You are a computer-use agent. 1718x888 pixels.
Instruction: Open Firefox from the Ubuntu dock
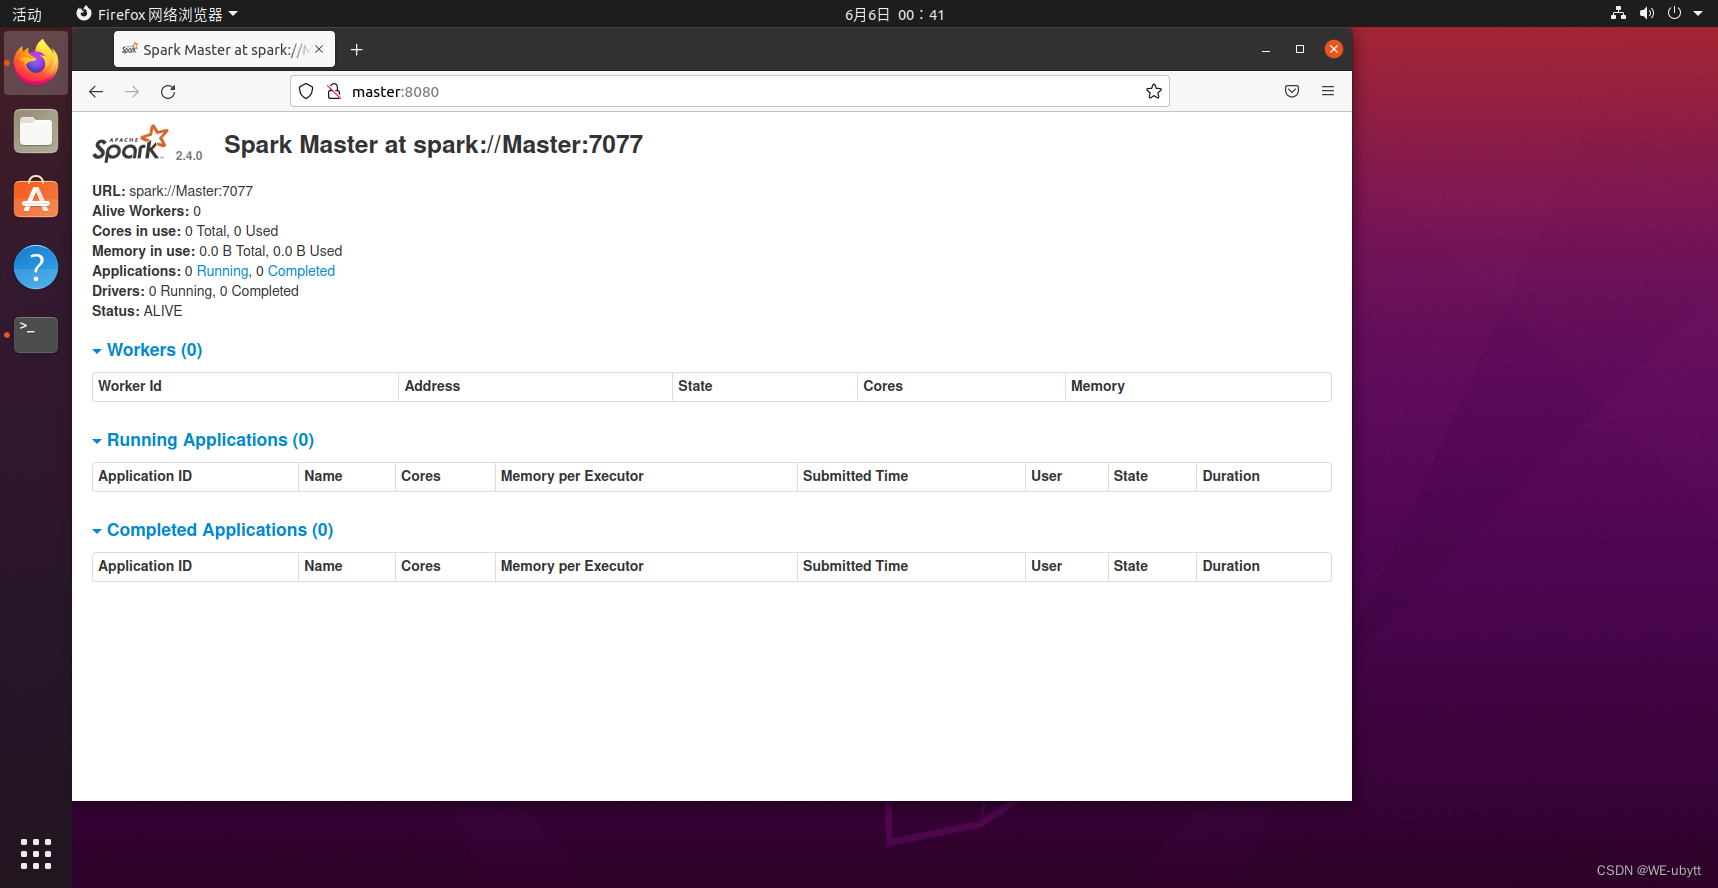tap(36, 63)
